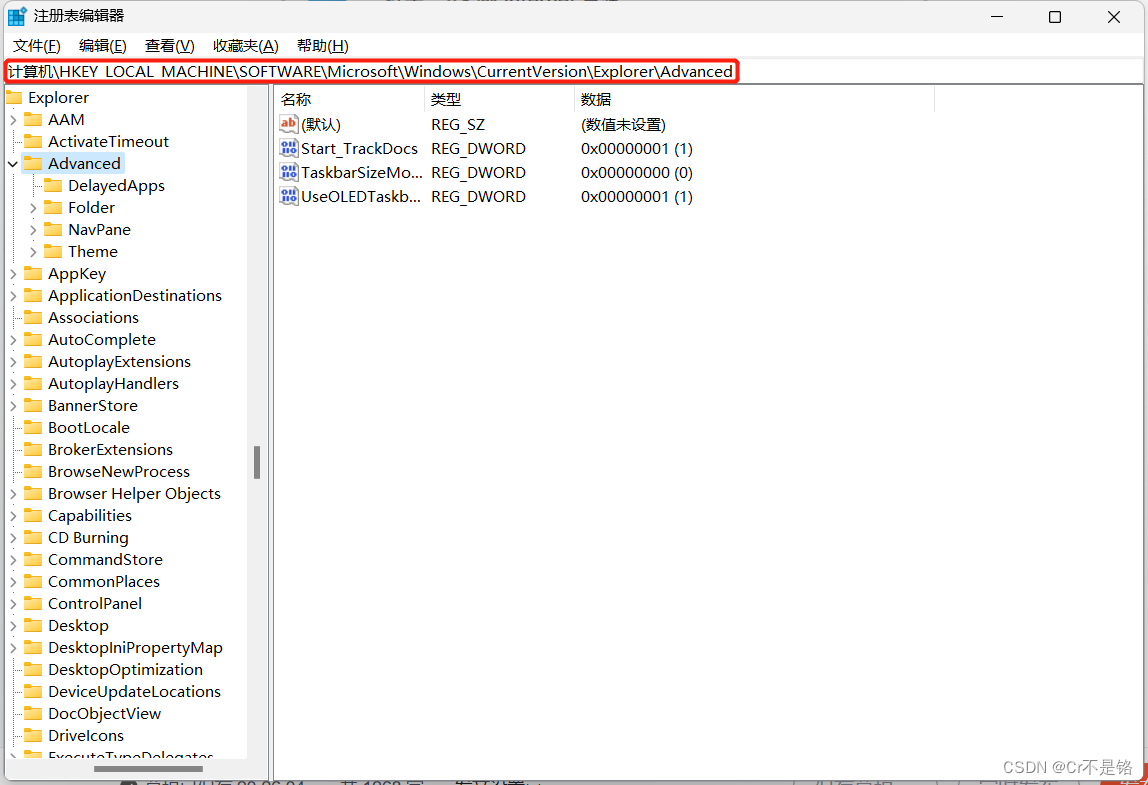Viewport: 1148px width, 785px height.
Task: Click the Explorer folder icon
Action: (x=14, y=97)
